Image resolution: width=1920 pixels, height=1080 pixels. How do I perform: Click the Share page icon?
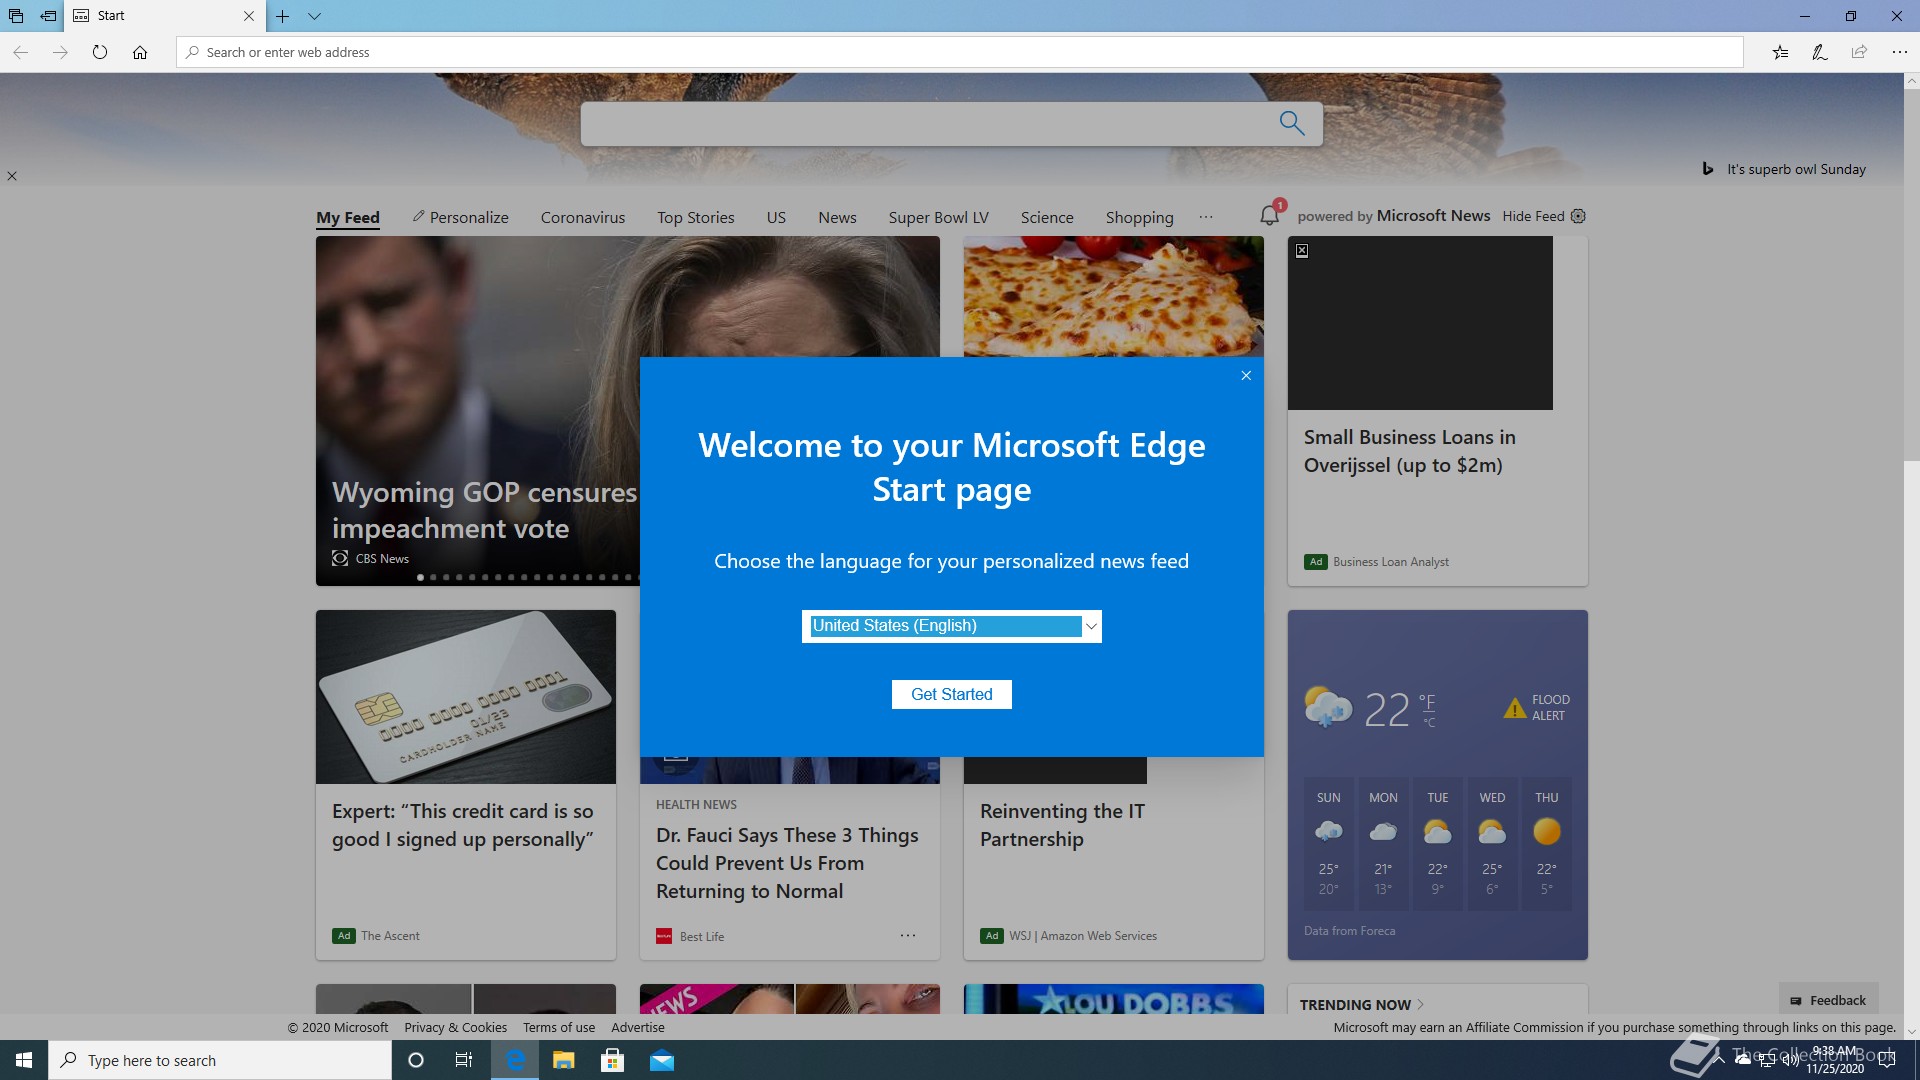(1859, 52)
